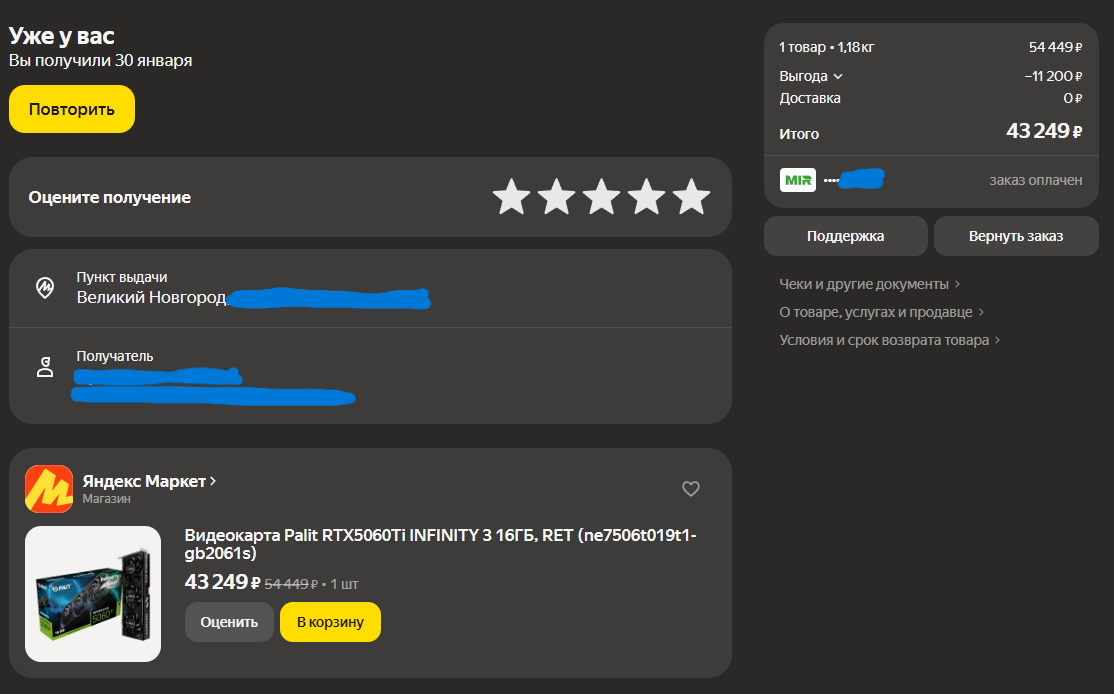This screenshot has width=1114, height=694.
Task: Click the recipient person icon
Action: (x=45, y=367)
